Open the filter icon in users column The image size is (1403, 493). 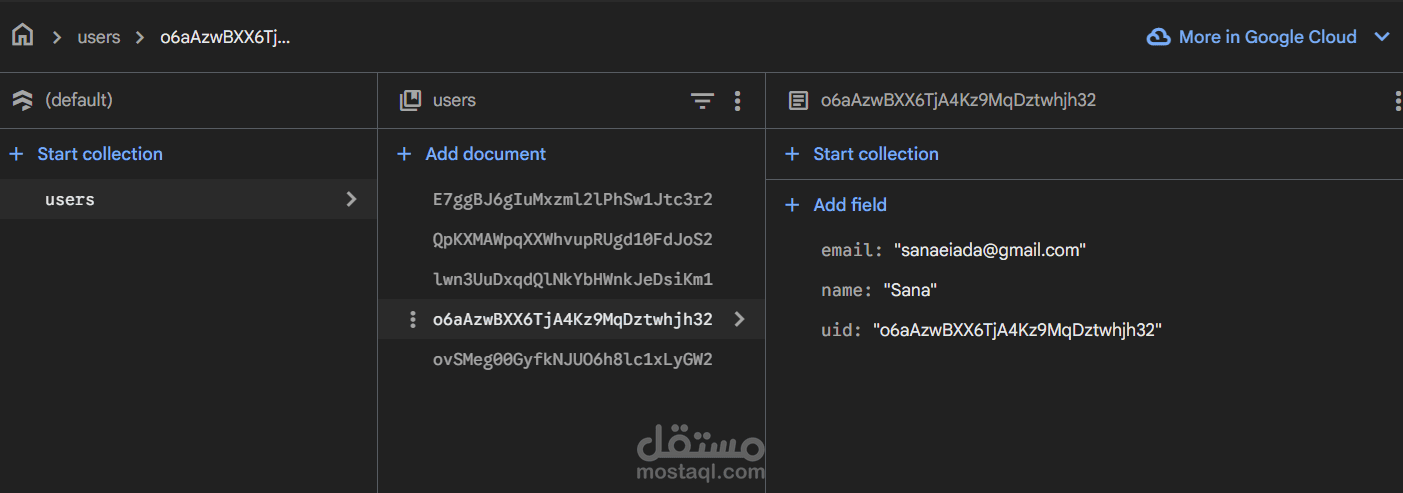click(x=703, y=100)
